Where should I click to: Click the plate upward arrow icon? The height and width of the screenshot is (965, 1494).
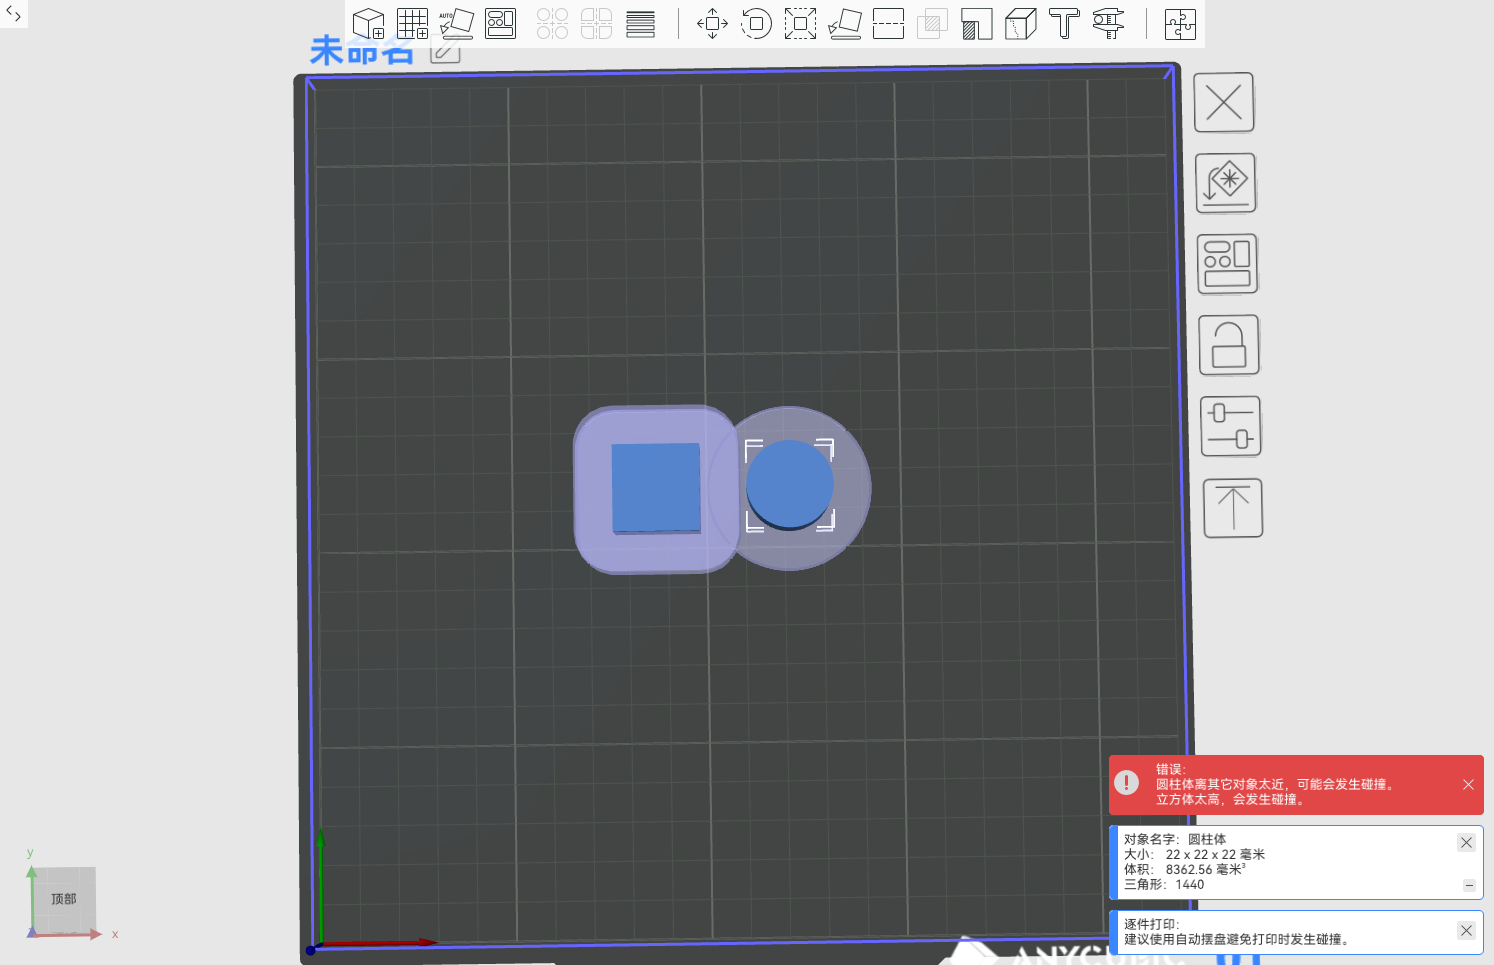pos(1233,507)
